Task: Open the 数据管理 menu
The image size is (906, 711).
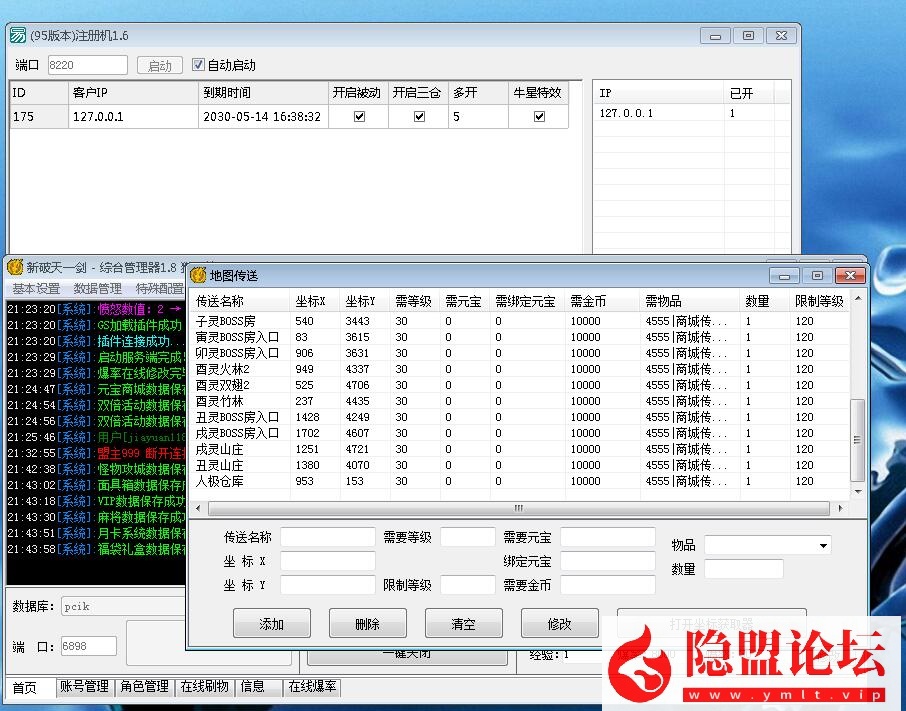Action: (97, 289)
